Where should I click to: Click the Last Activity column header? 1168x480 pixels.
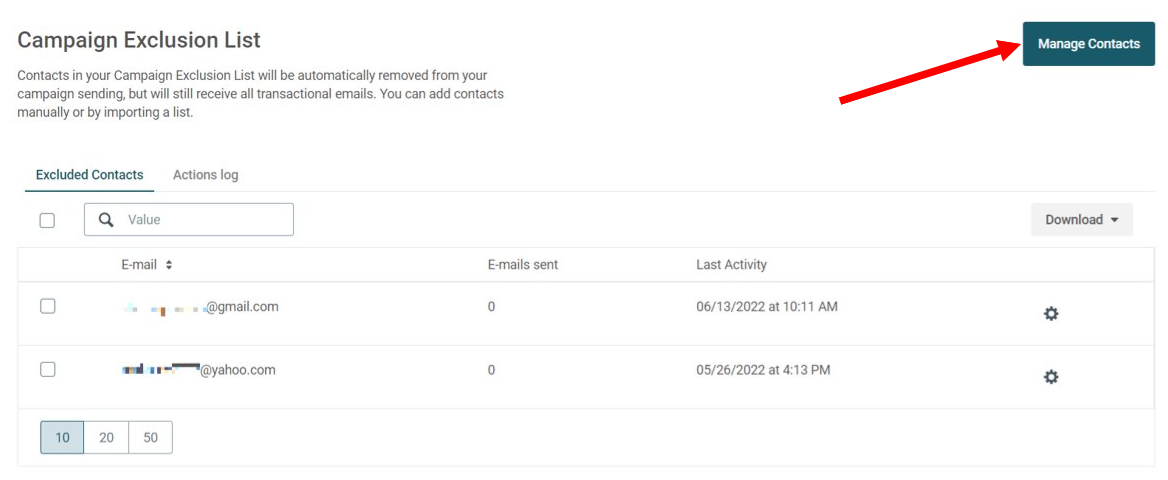pyautogui.click(x=731, y=265)
